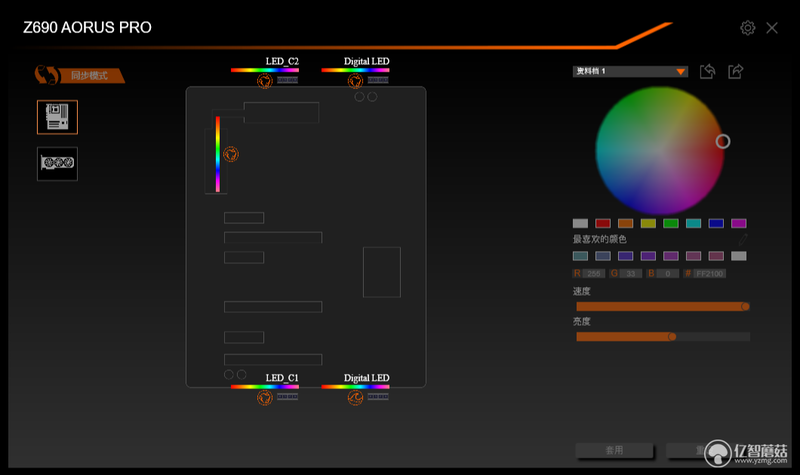The width and height of the screenshot is (800, 475).
Task: Pick the orange preset color swatch
Action: [626, 223]
